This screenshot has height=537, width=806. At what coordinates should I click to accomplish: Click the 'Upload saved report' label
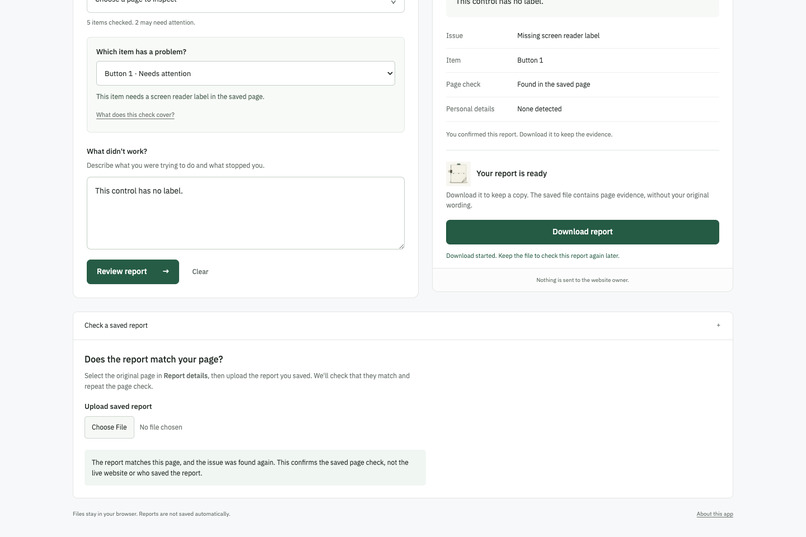click(118, 406)
